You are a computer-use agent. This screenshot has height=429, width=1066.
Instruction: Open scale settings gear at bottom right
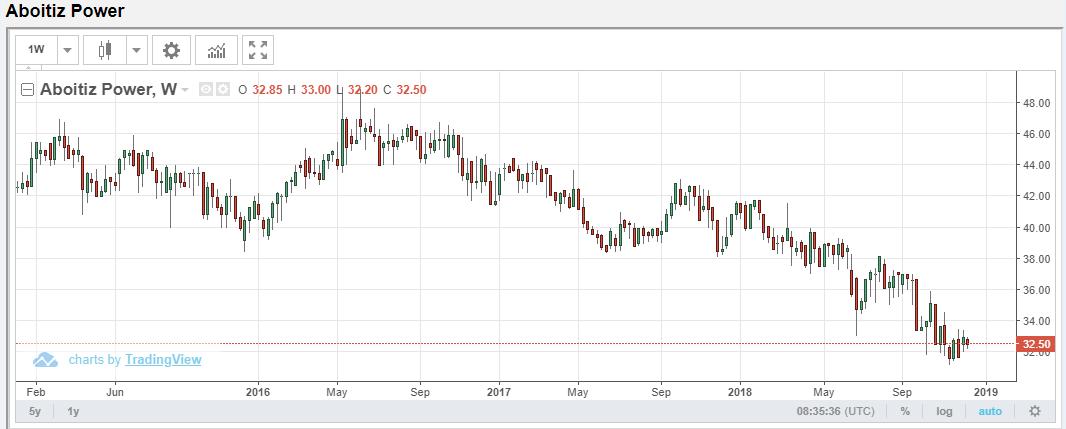point(1034,411)
